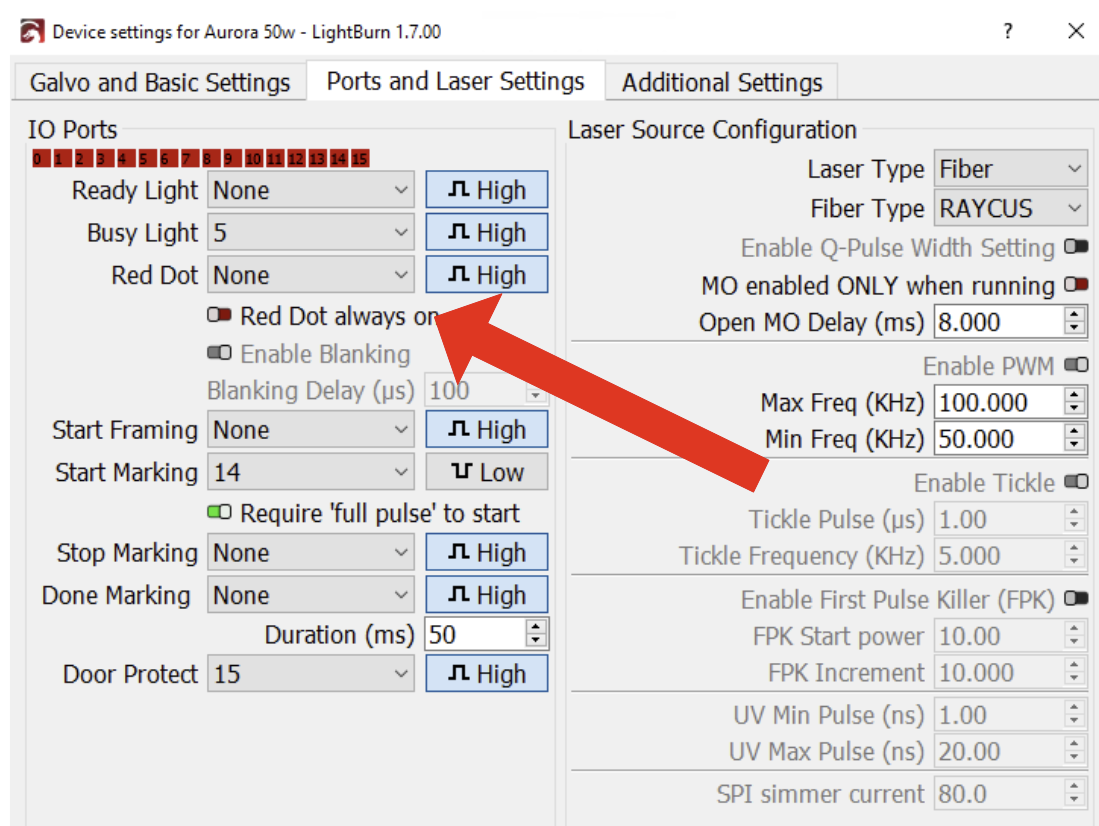Image resolution: width=1099 pixels, height=826 pixels.
Task: Toggle the Enable Blanking switch
Action: pyautogui.click(x=219, y=352)
